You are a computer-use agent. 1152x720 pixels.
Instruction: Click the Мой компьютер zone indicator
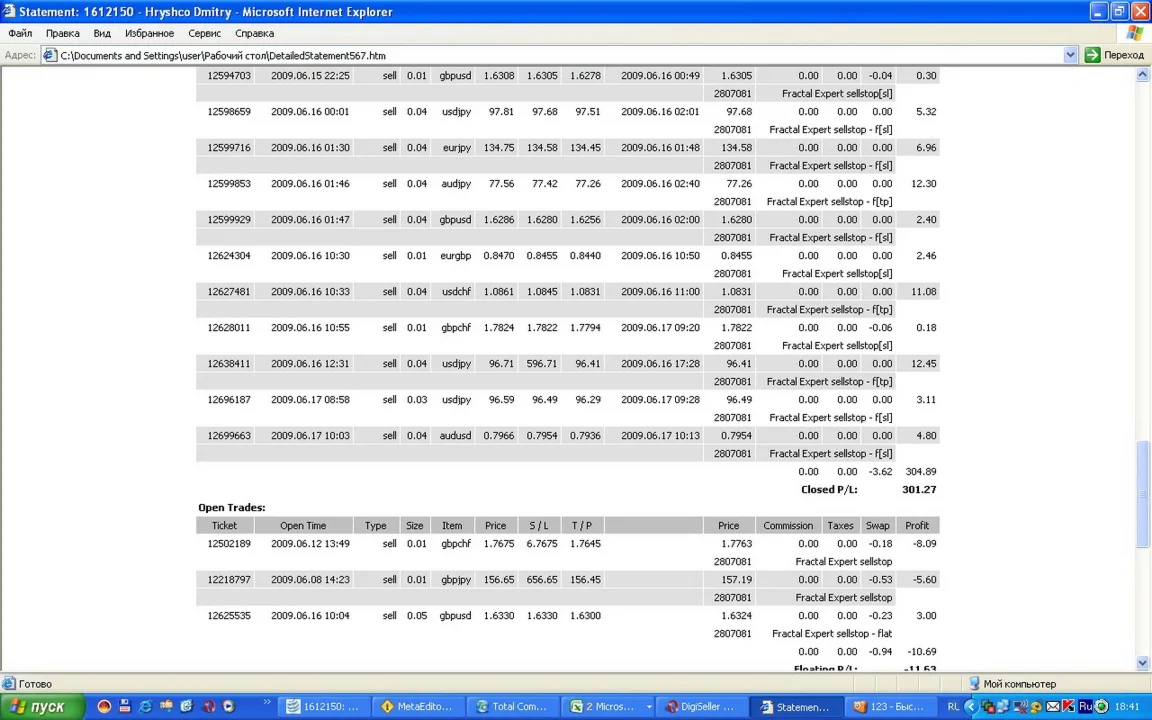1012,683
